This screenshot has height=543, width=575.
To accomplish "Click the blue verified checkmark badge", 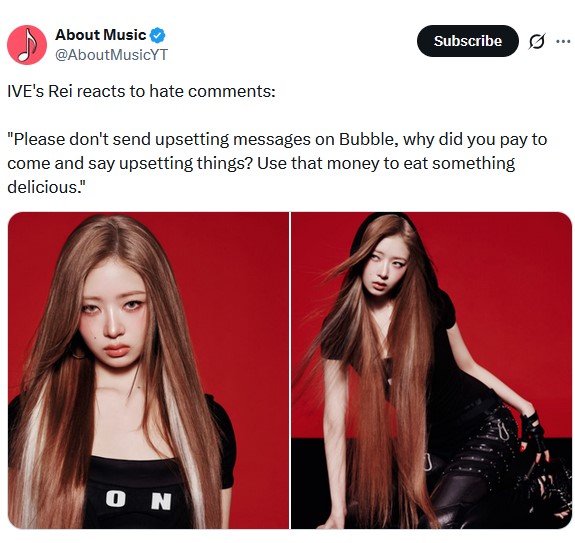I will [x=158, y=35].
